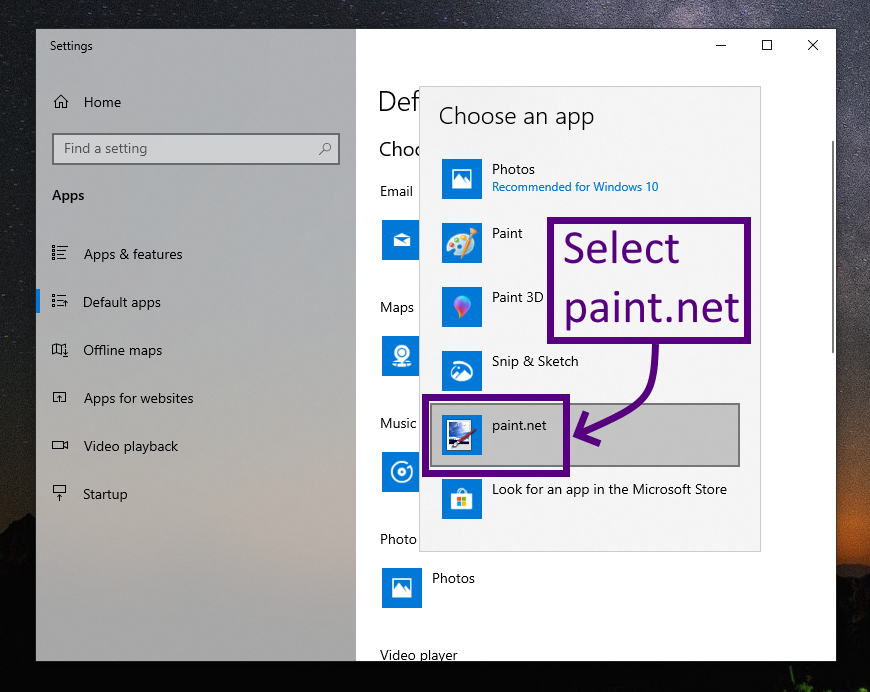The image size is (870, 692).
Task: Choose Photos in the app list
Action: pos(585,179)
